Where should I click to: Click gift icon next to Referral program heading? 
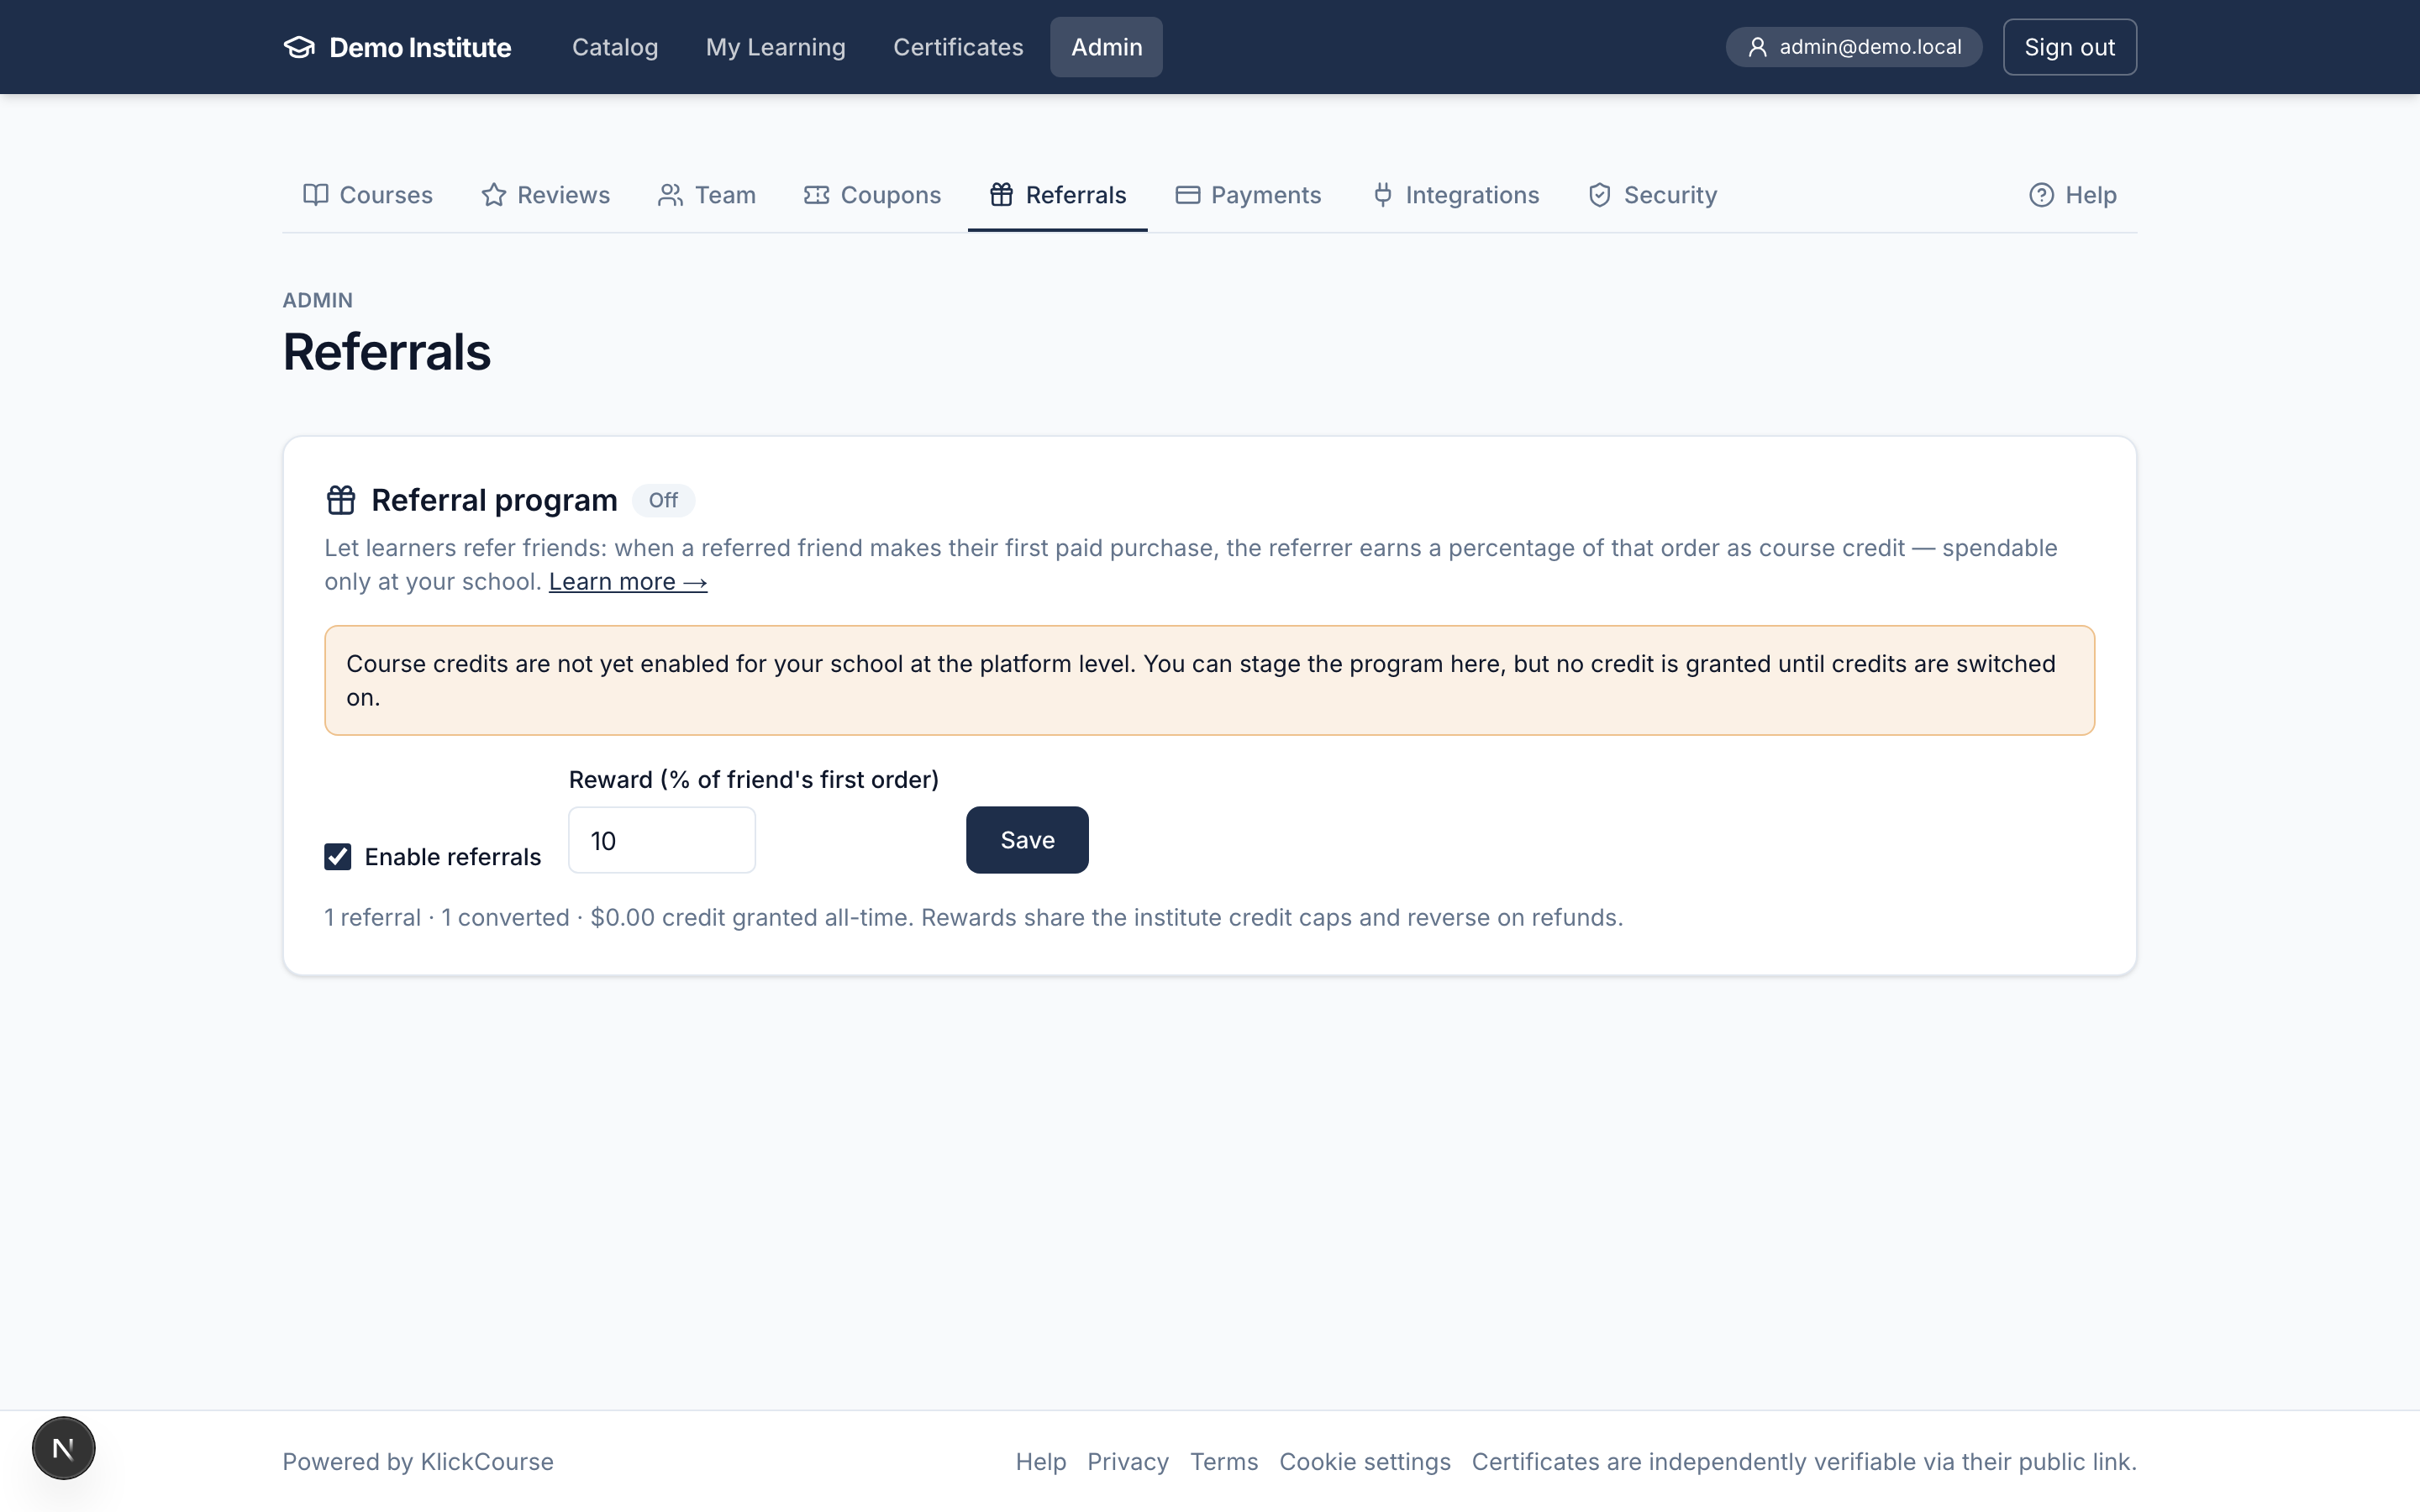pyautogui.click(x=341, y=500)
